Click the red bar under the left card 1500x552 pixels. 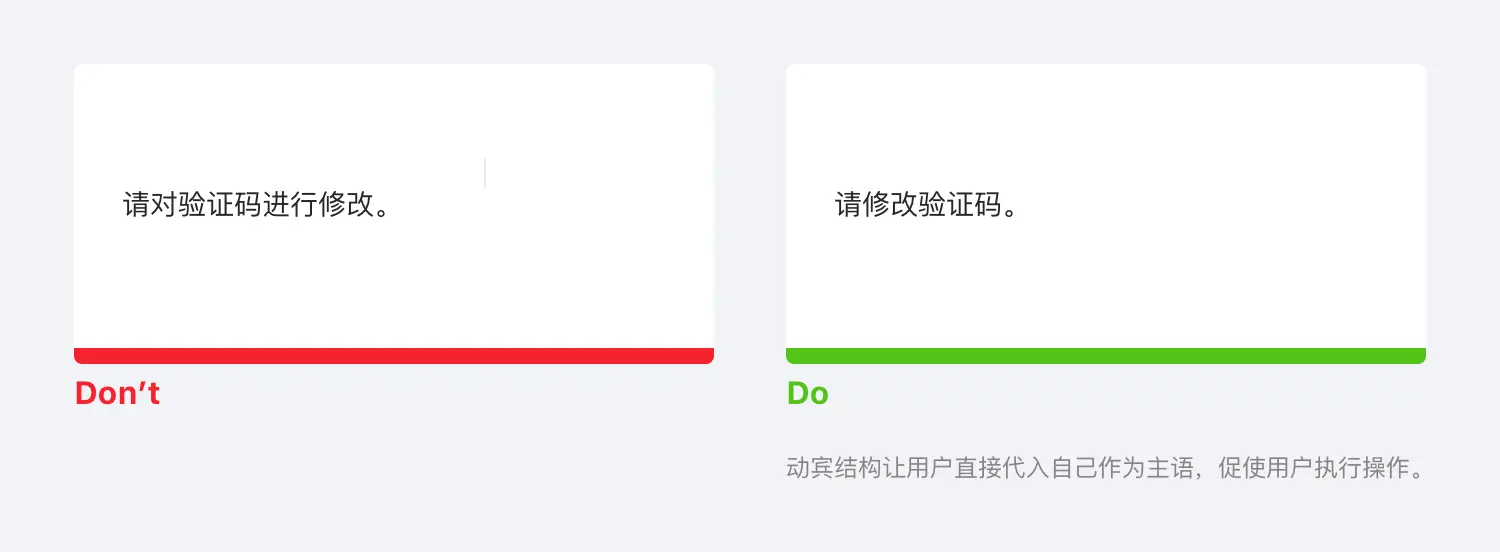coord(394,356)
